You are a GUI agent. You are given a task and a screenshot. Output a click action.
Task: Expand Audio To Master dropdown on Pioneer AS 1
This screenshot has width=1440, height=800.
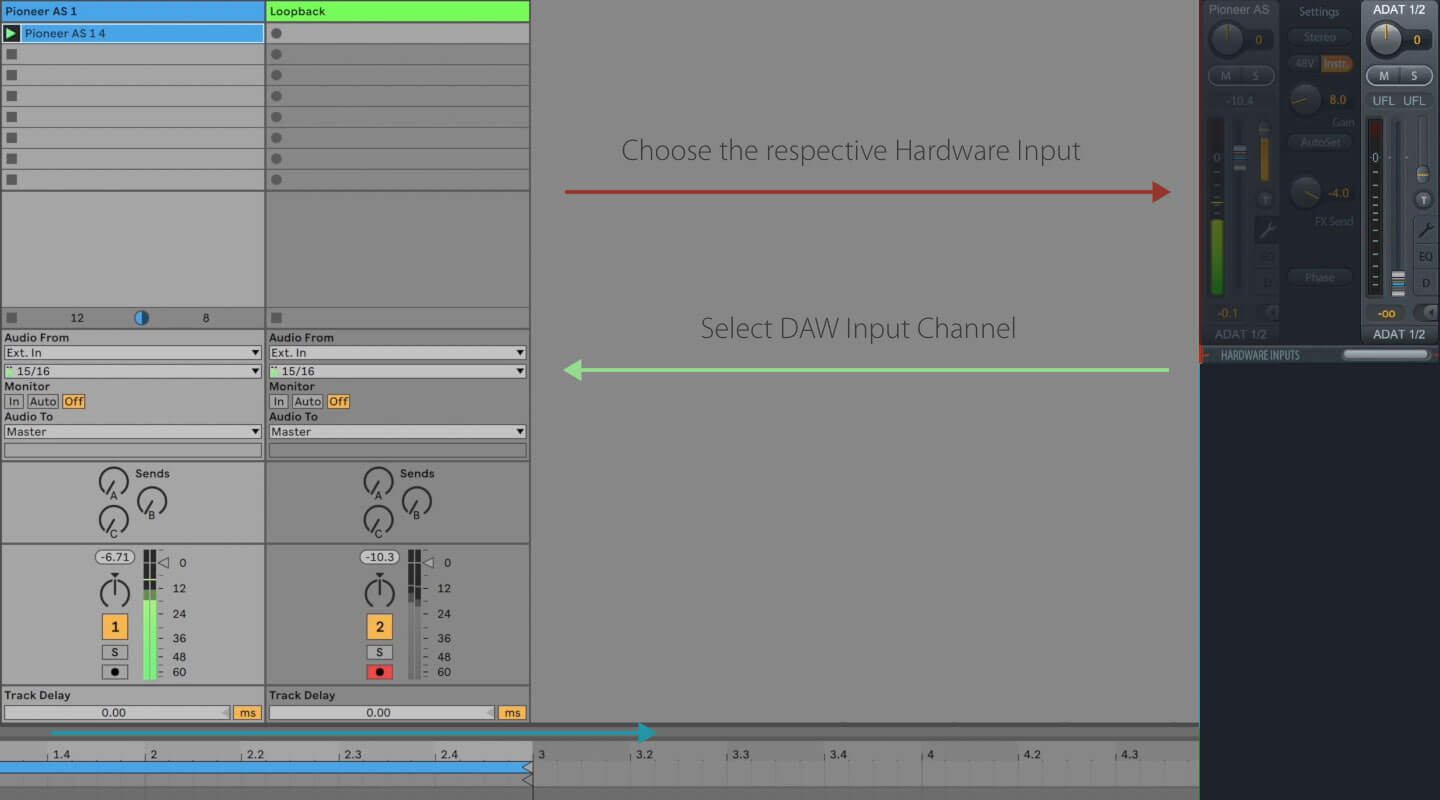133,432
